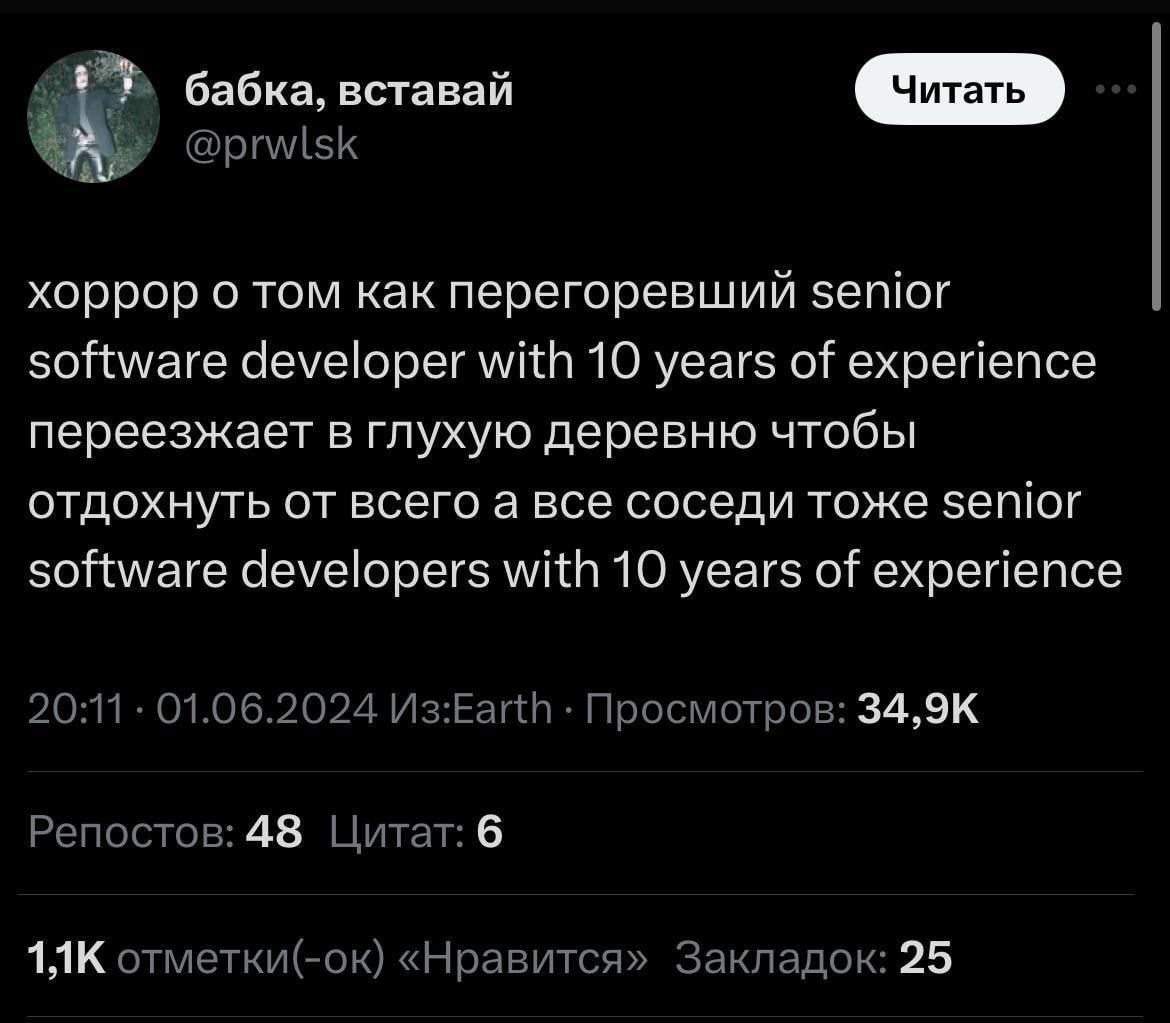Click the vertical scrollbar thumb

point(1155,170)
